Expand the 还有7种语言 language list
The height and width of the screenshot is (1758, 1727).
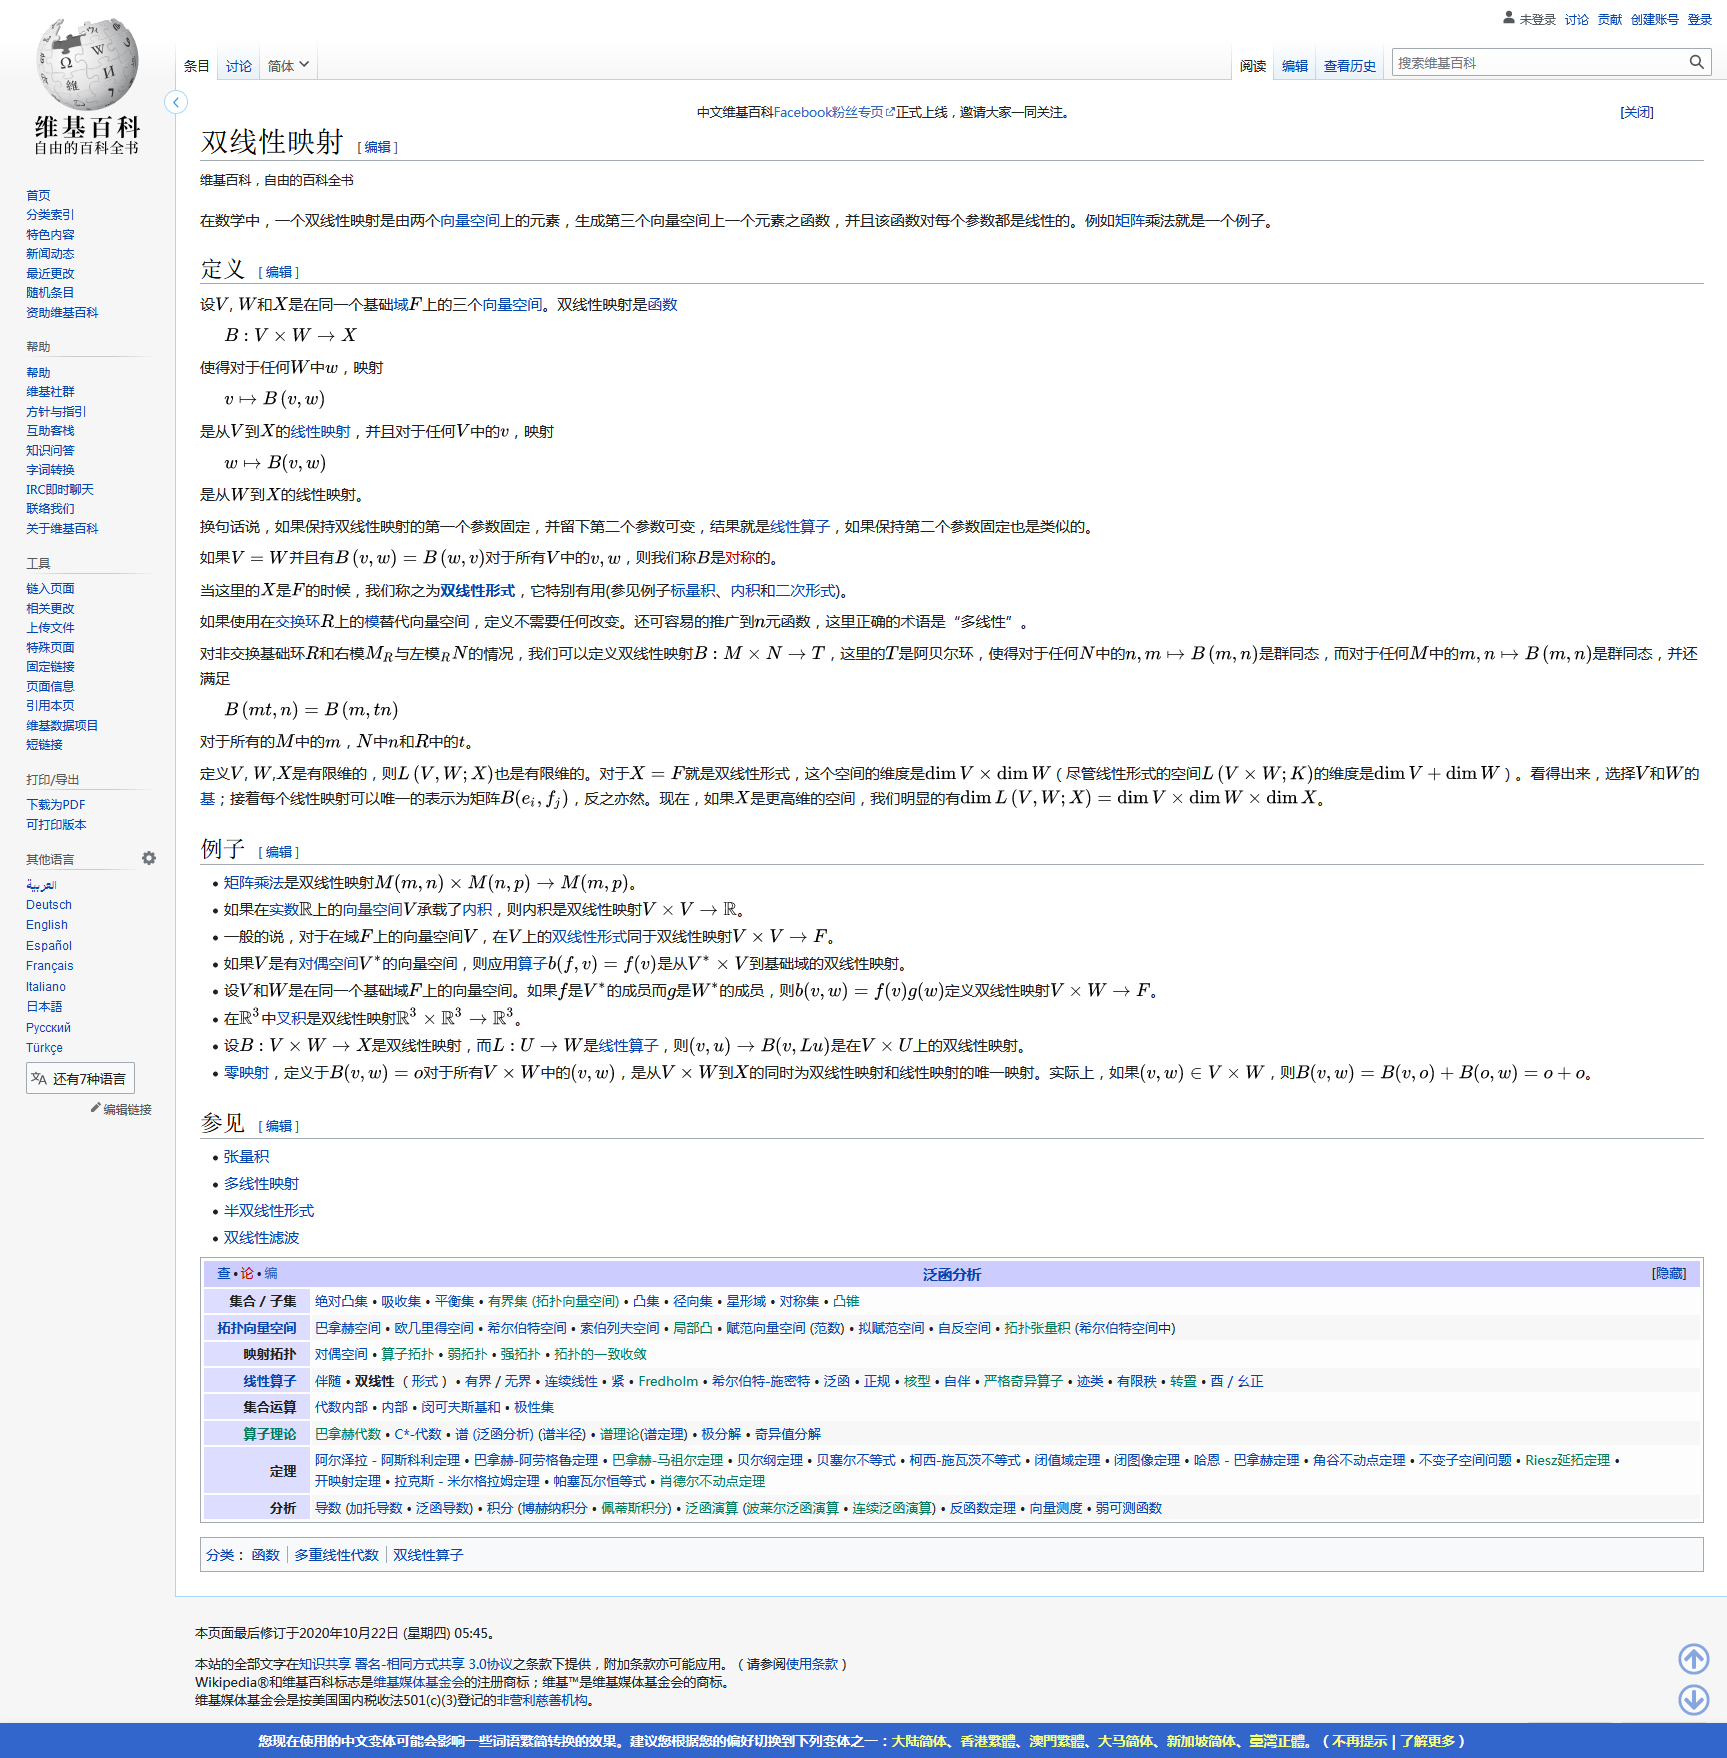(x=80, y=1078)
